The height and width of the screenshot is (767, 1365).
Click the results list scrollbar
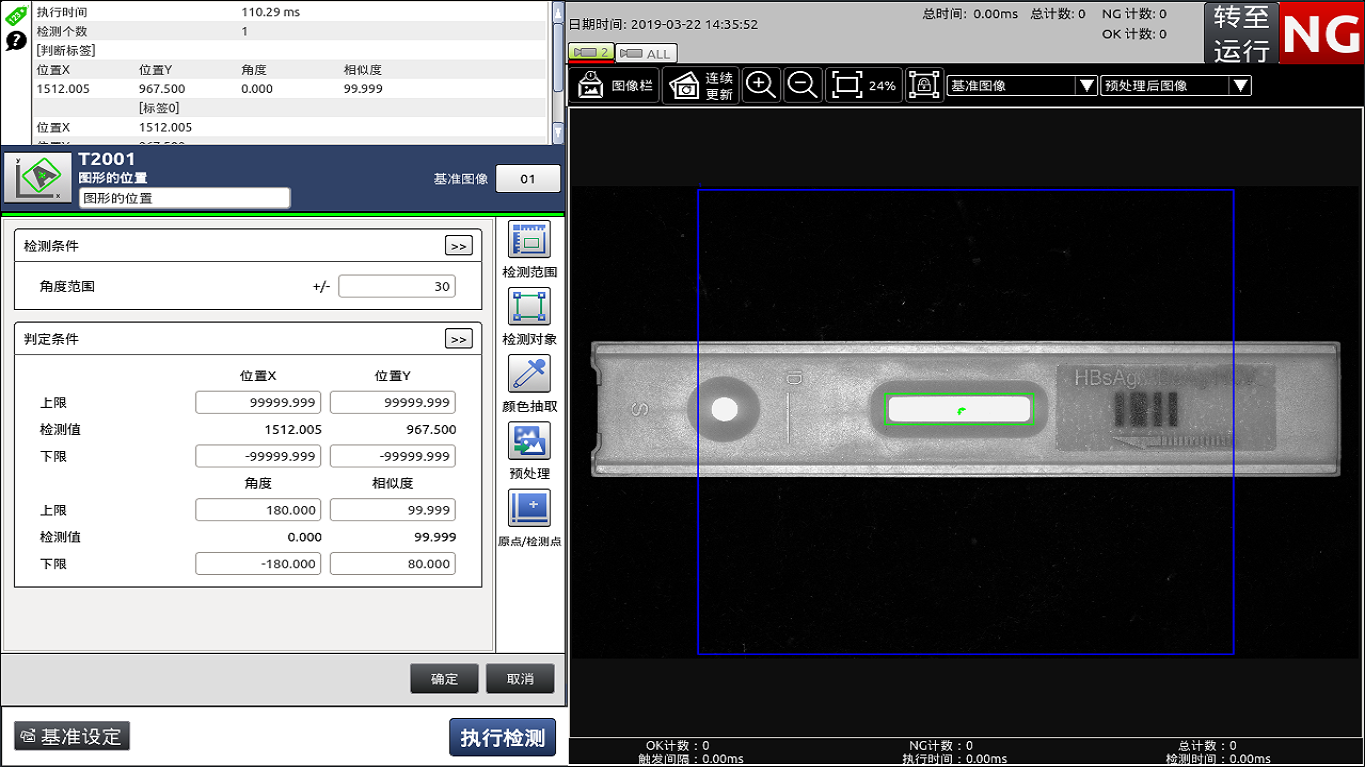pos(556,72)
